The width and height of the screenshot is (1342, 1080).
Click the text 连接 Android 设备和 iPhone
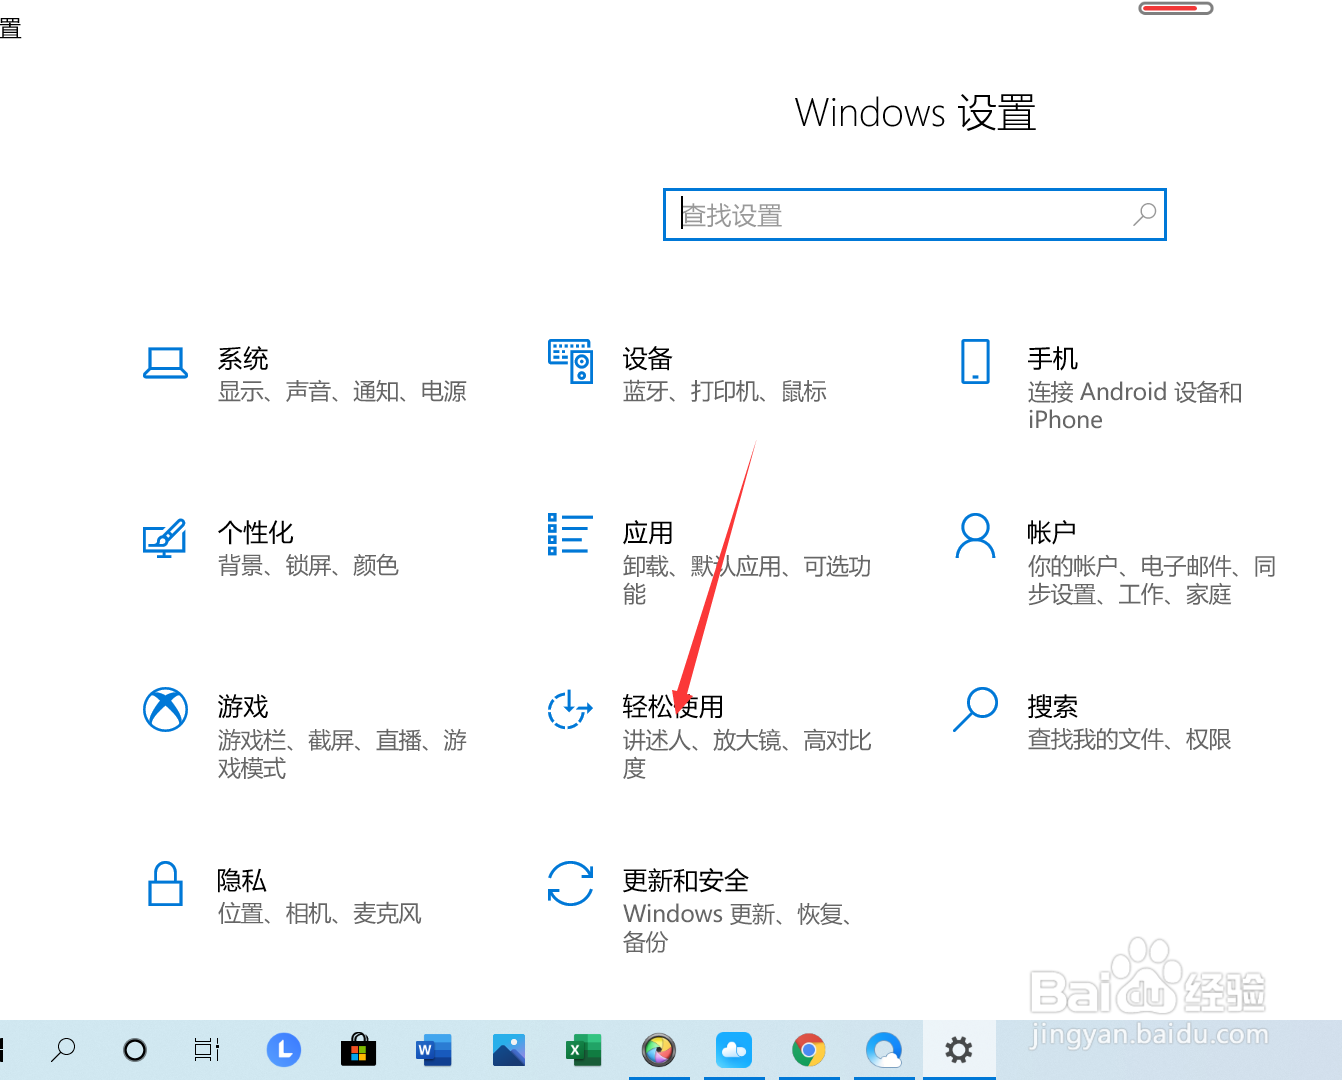1135,405
